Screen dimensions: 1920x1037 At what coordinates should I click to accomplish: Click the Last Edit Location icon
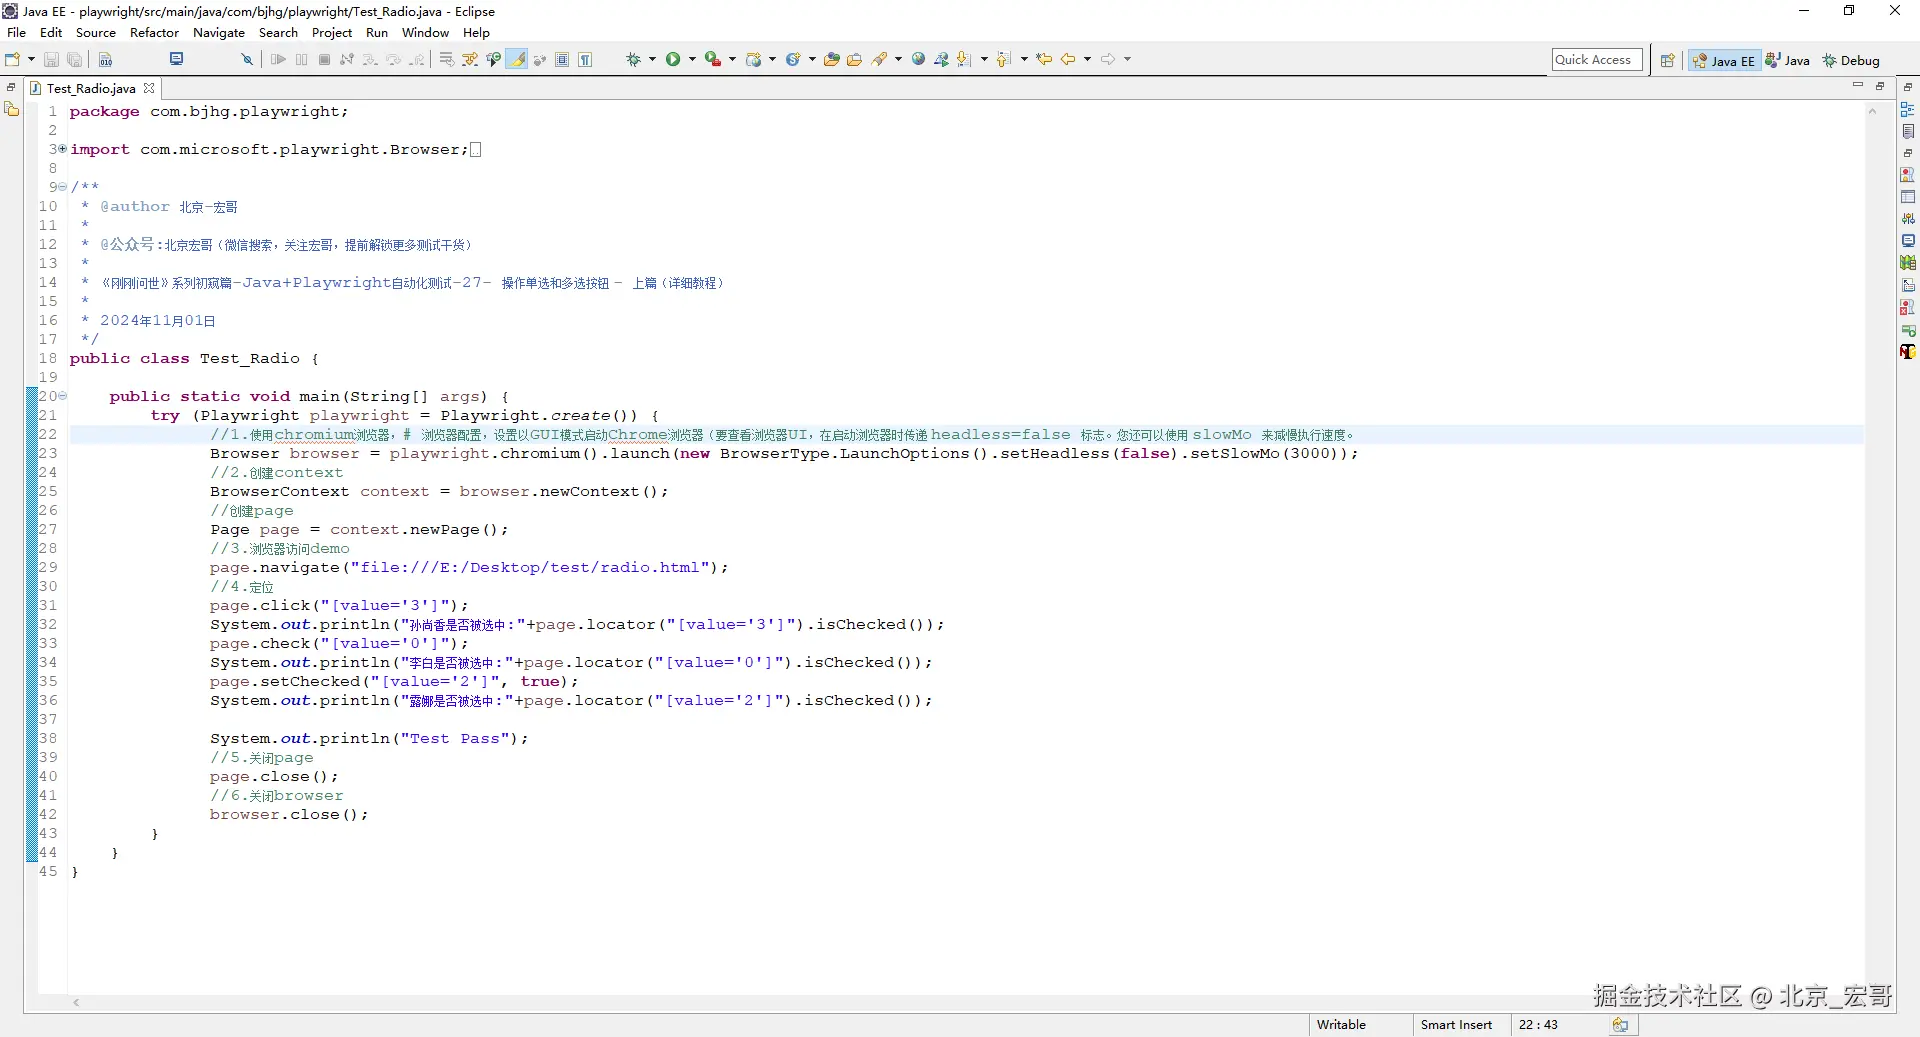tap(1044, 60)
